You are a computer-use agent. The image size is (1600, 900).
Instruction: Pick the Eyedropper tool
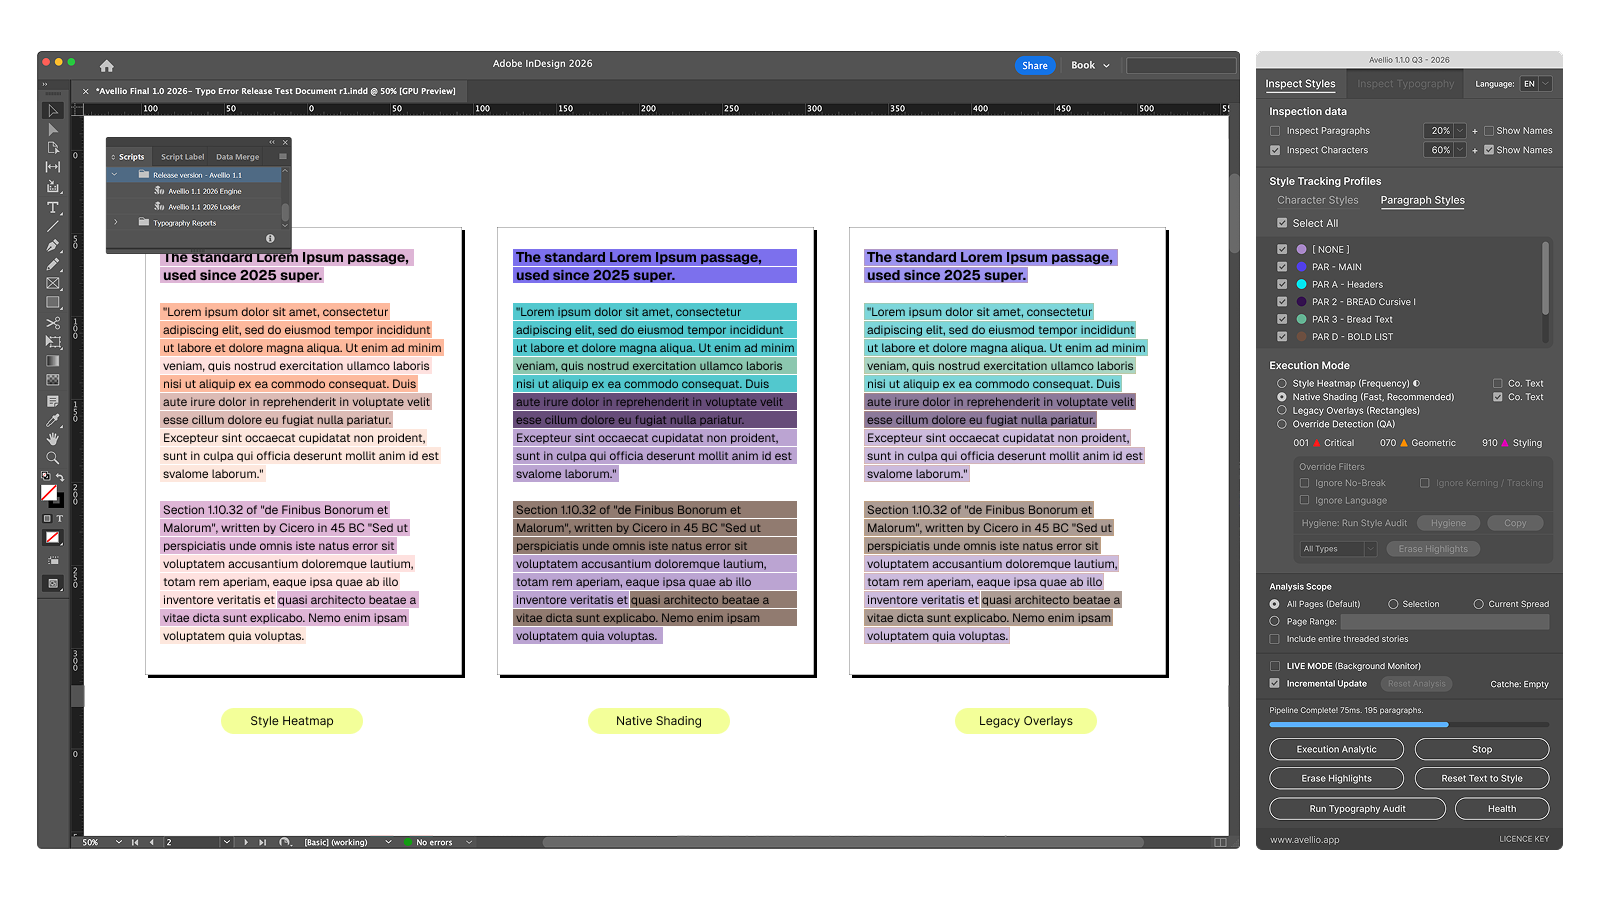pos(53,420)
